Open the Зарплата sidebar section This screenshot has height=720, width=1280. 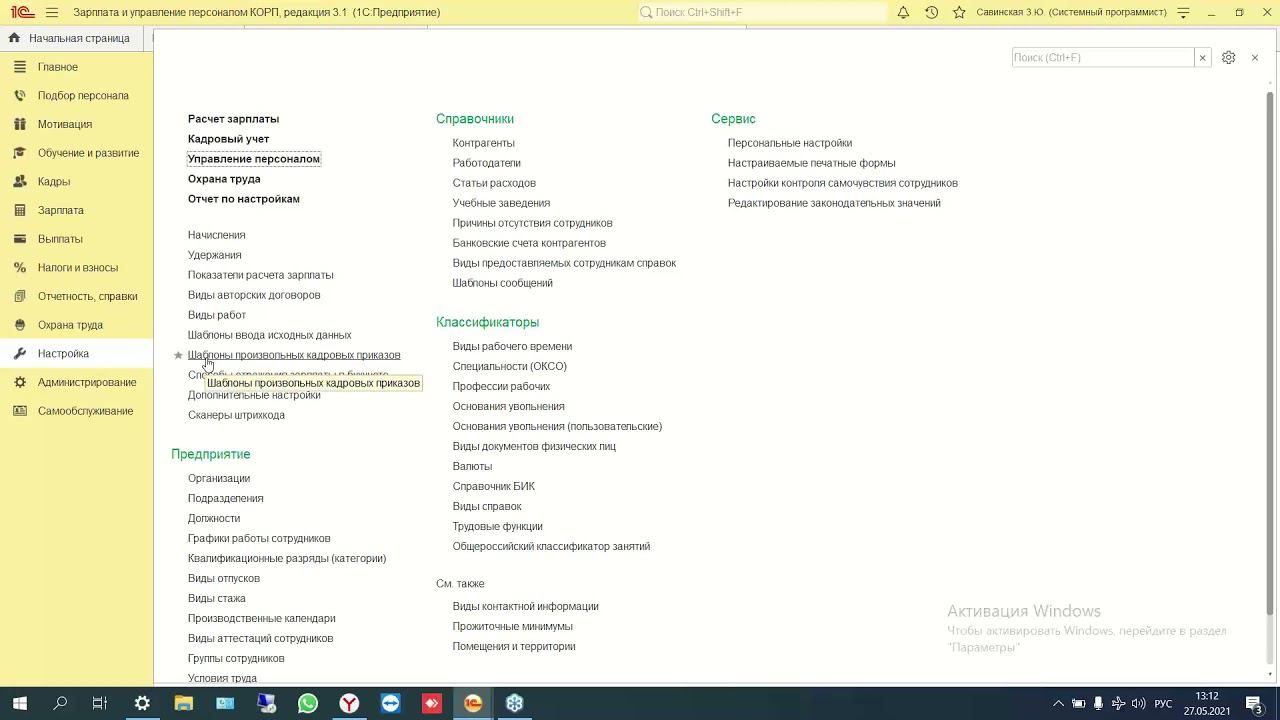tap(76, 210)
